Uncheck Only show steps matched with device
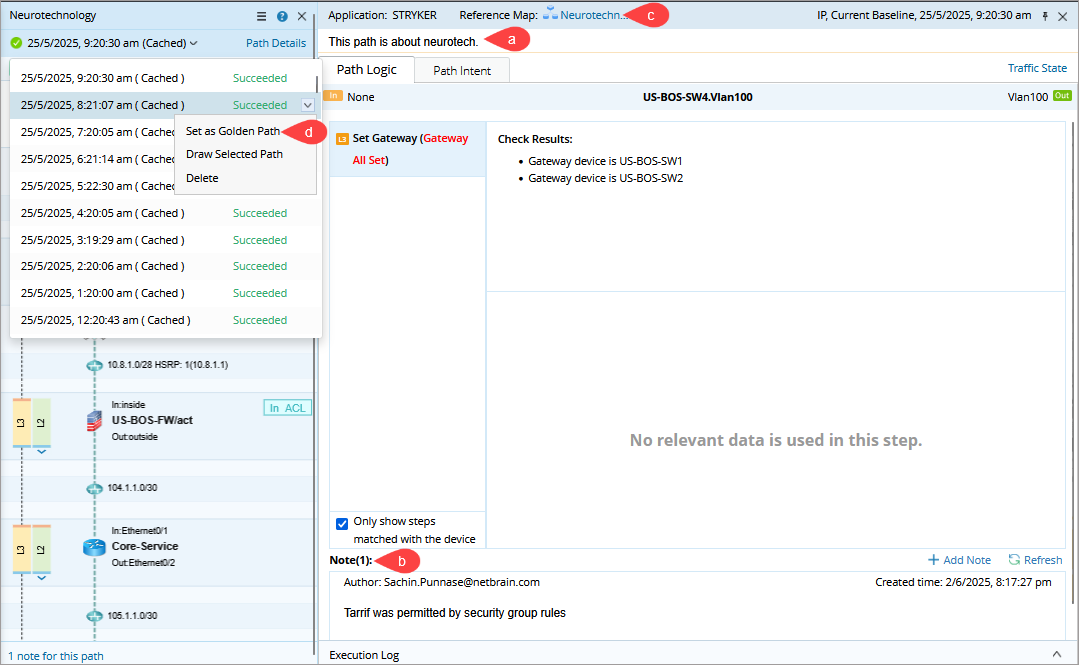The image size is (1079, 665). [x=342, y=523]
